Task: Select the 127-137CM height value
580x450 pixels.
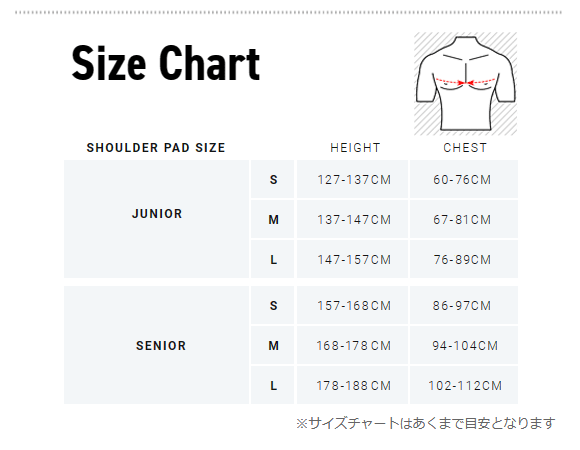Action: 354,180
